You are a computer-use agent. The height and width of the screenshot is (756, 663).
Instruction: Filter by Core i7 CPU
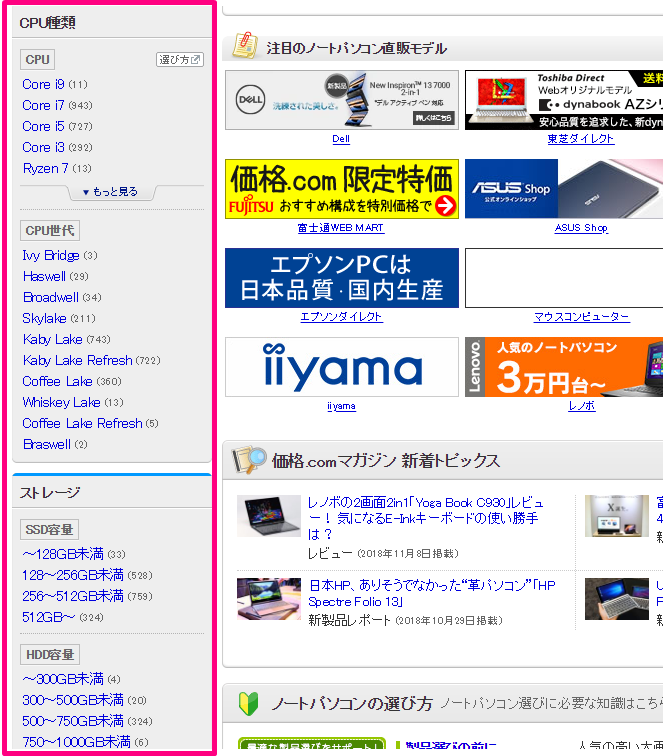click(43, 105)
